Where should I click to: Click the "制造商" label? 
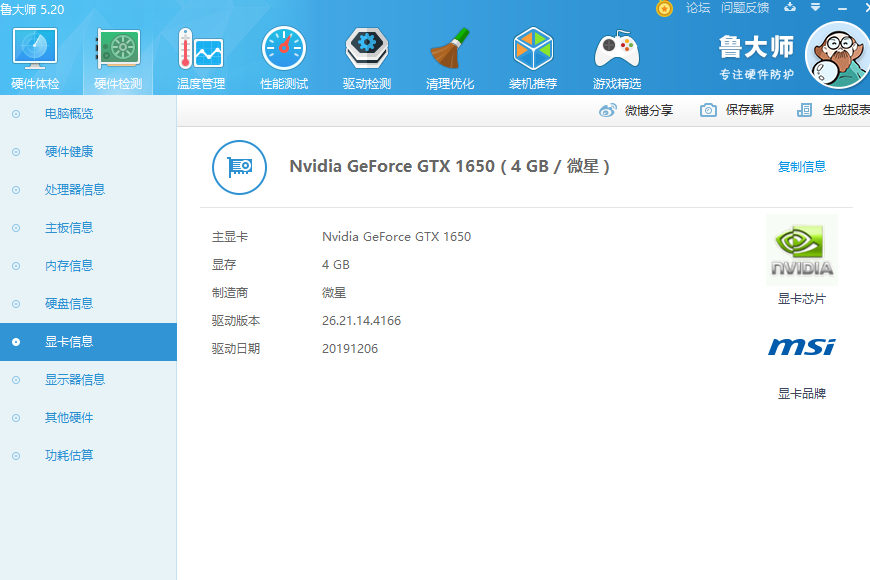pos(230,292)
